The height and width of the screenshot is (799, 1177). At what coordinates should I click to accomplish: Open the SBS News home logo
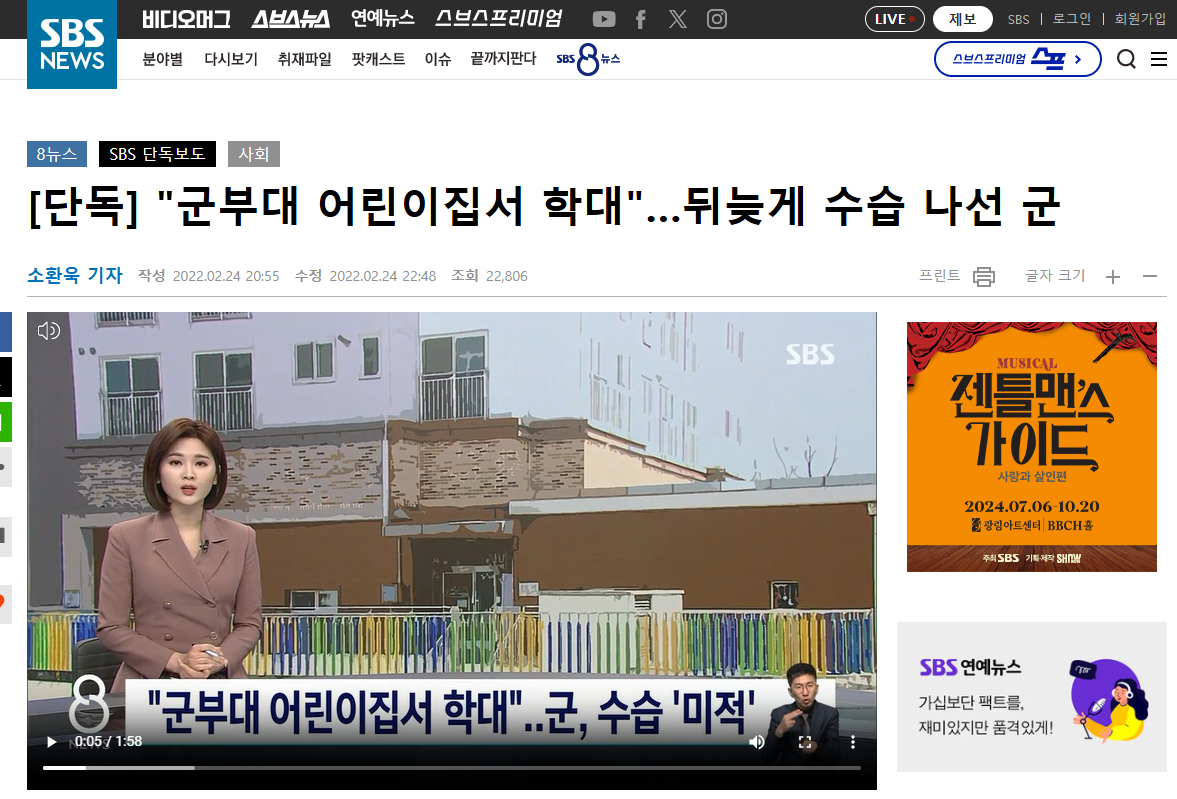click(72, 44)
